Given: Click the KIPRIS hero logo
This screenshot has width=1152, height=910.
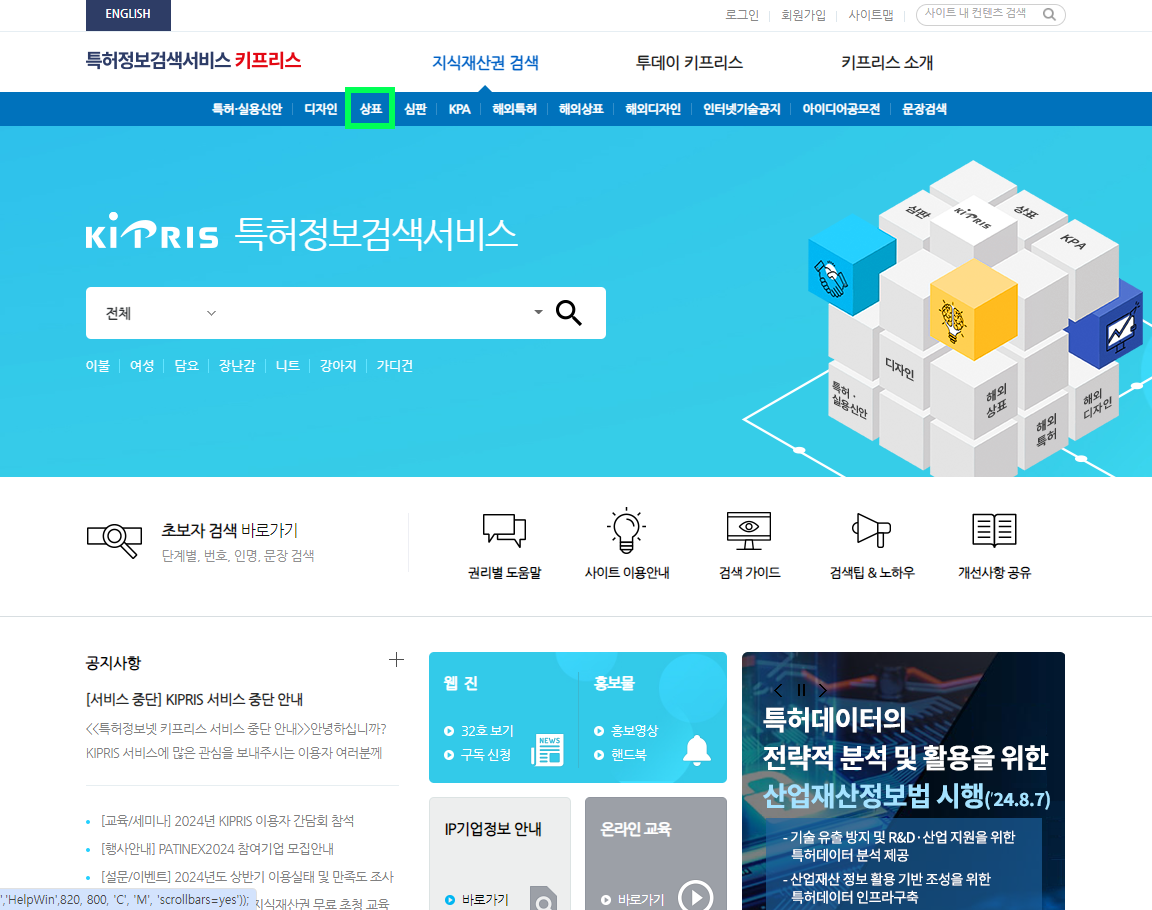Looking at the screenshot, I should click(x=152, y=232).
